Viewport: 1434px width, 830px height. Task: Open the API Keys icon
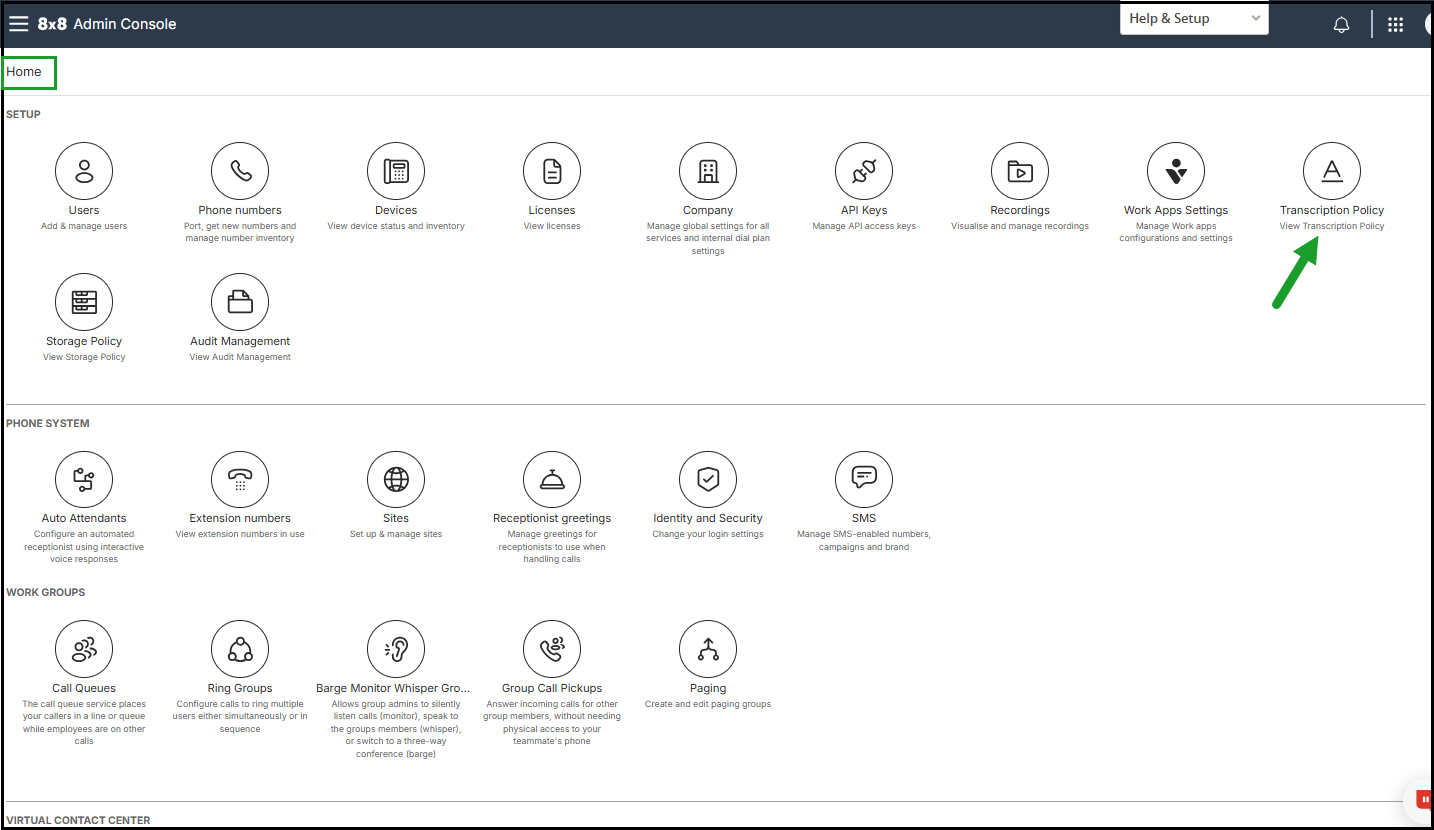[x=864, y=171]
